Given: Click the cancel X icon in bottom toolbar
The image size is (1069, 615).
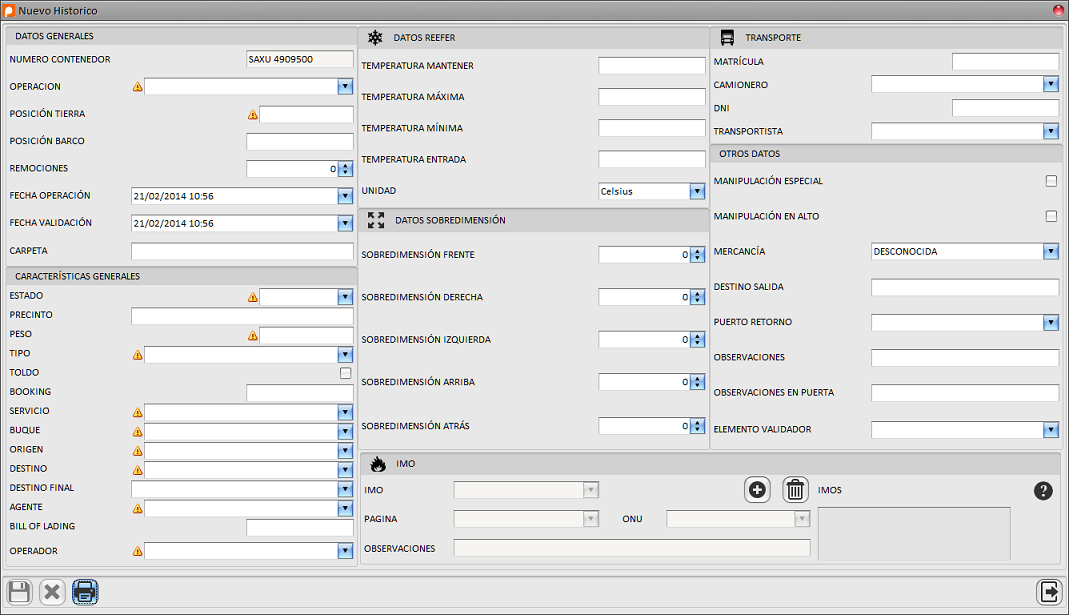Looking at the screenshot, I should (52, 592).
